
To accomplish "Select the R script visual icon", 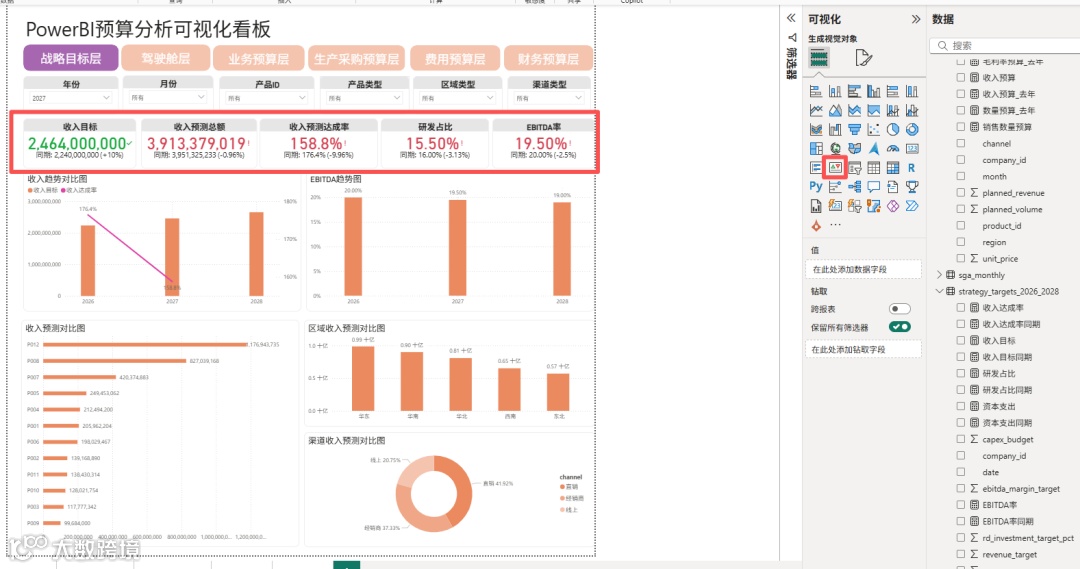I will tap(912, 167).
